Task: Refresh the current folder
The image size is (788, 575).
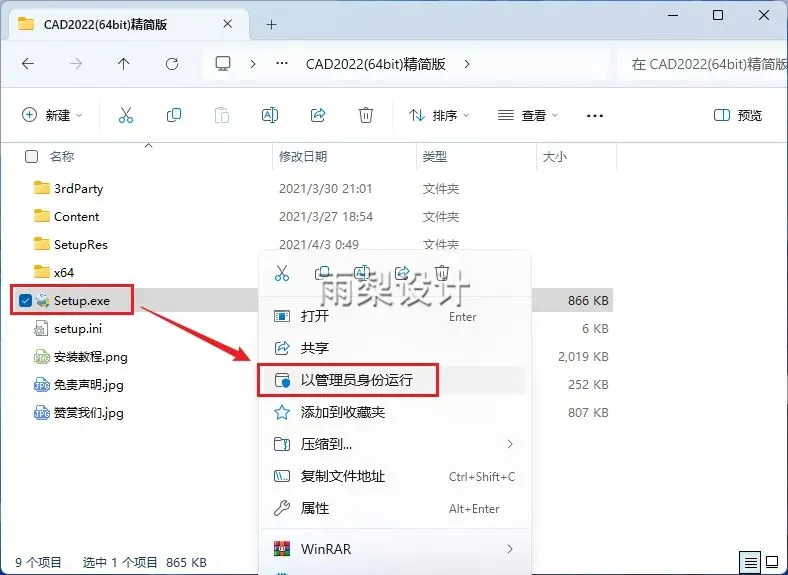Action: click(172, 64)
